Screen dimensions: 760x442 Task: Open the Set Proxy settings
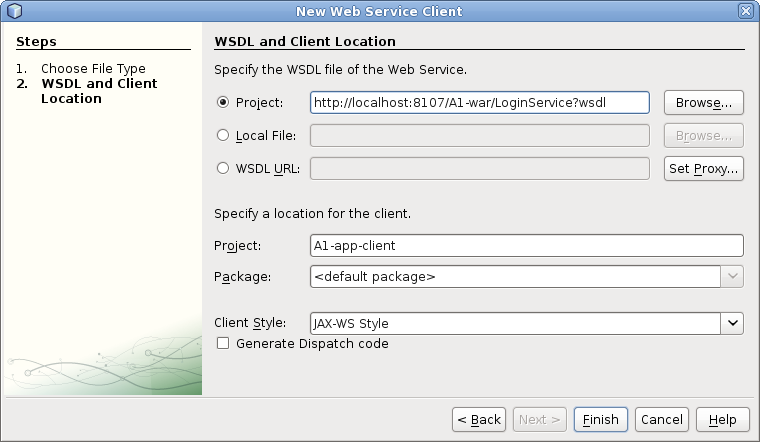[x=704, y=168]
